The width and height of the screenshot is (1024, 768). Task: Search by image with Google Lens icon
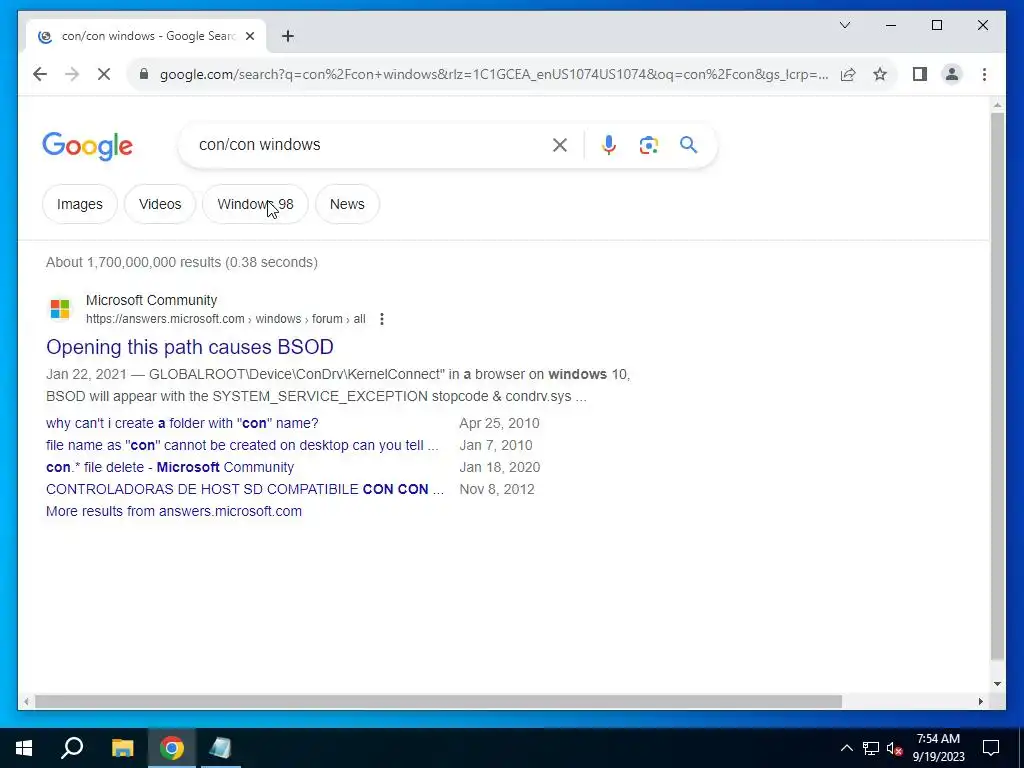(x=648, y=145)
